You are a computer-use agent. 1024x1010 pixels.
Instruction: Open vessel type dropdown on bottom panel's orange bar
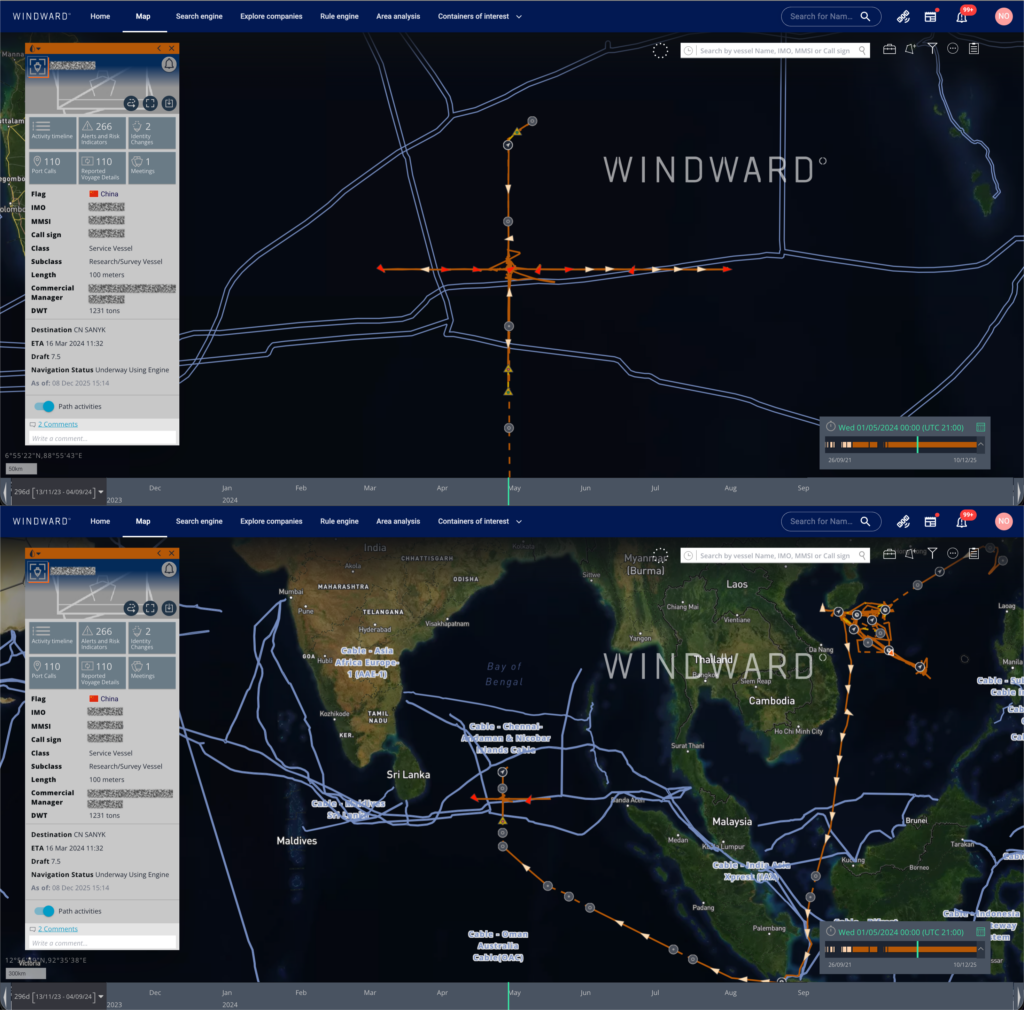pyautogui.click(x=35, y=553)
